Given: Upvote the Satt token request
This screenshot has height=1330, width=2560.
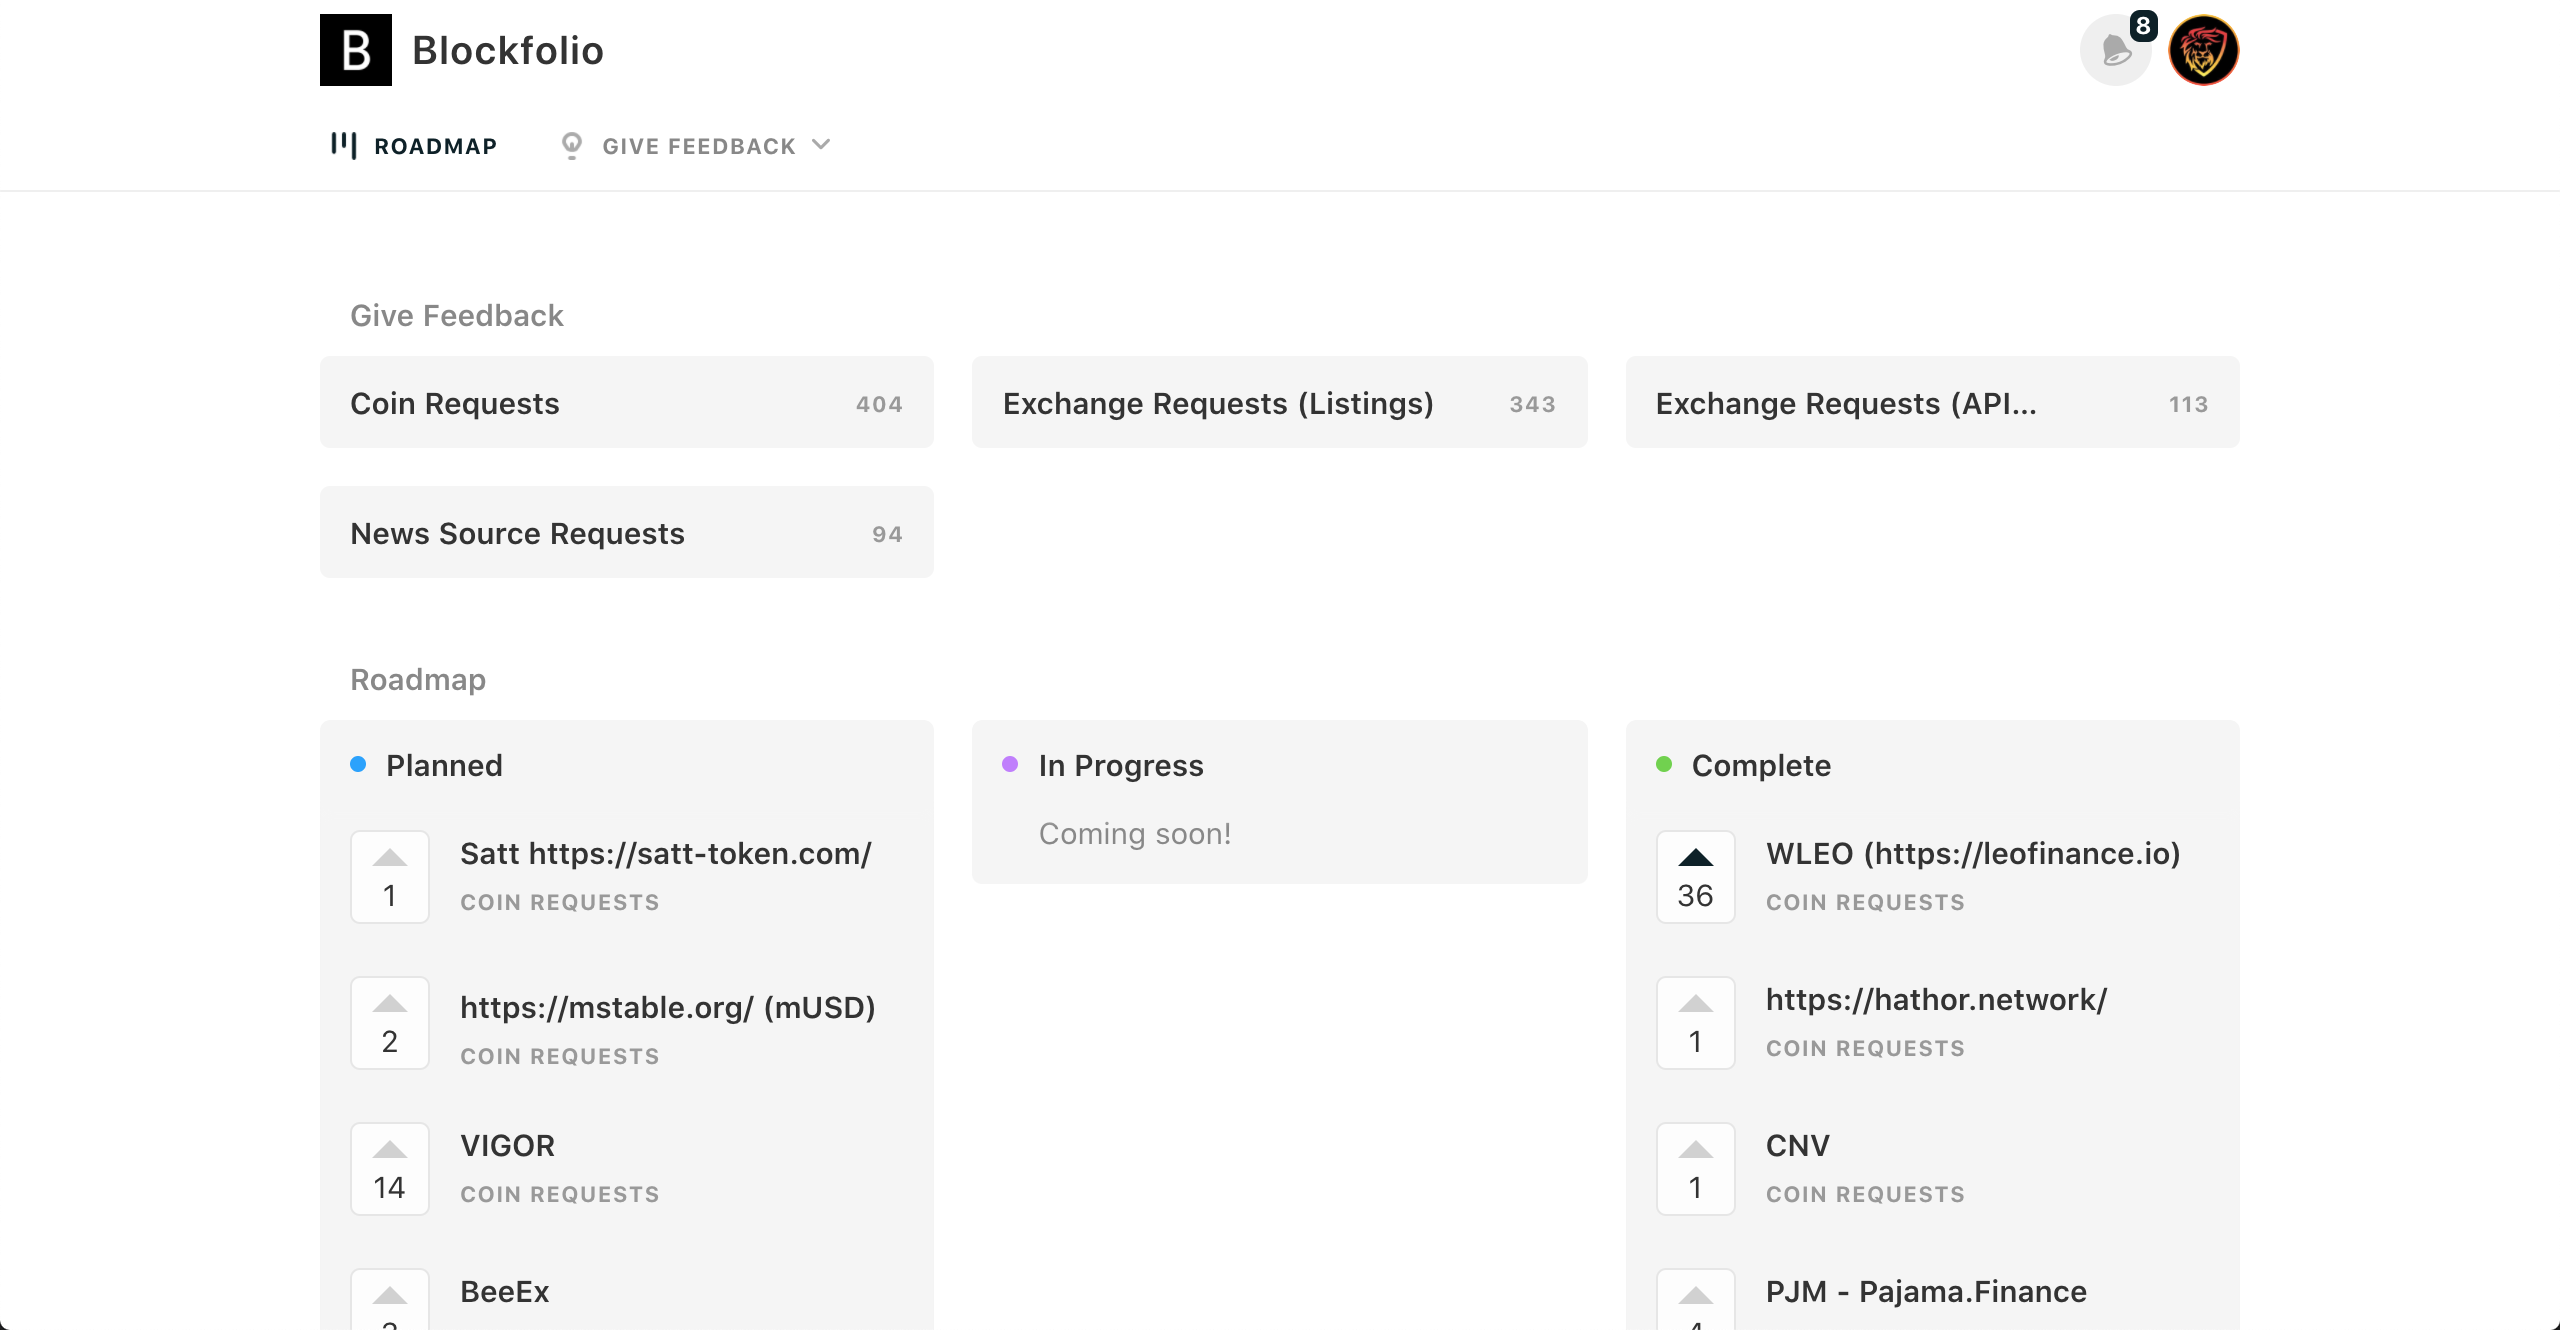Looking at the screenshot, I should (390, 877).
